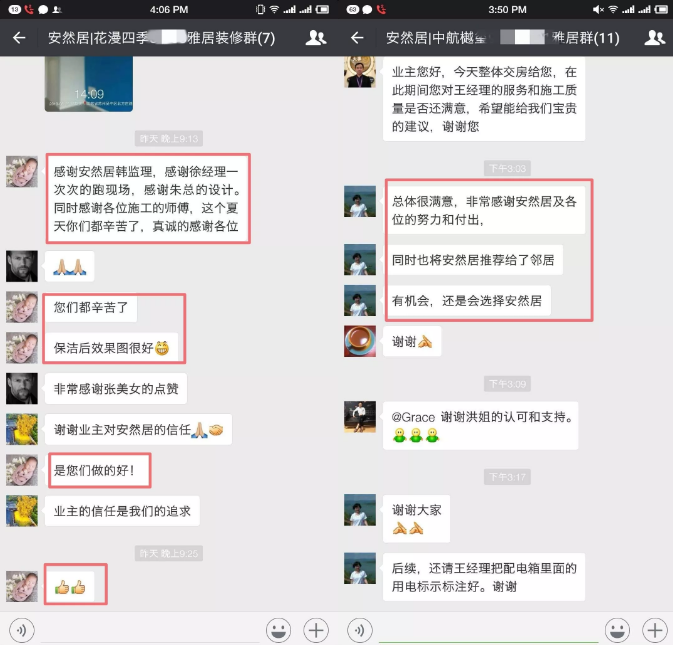Tap avatar beside @Grace message

point(360,417)
